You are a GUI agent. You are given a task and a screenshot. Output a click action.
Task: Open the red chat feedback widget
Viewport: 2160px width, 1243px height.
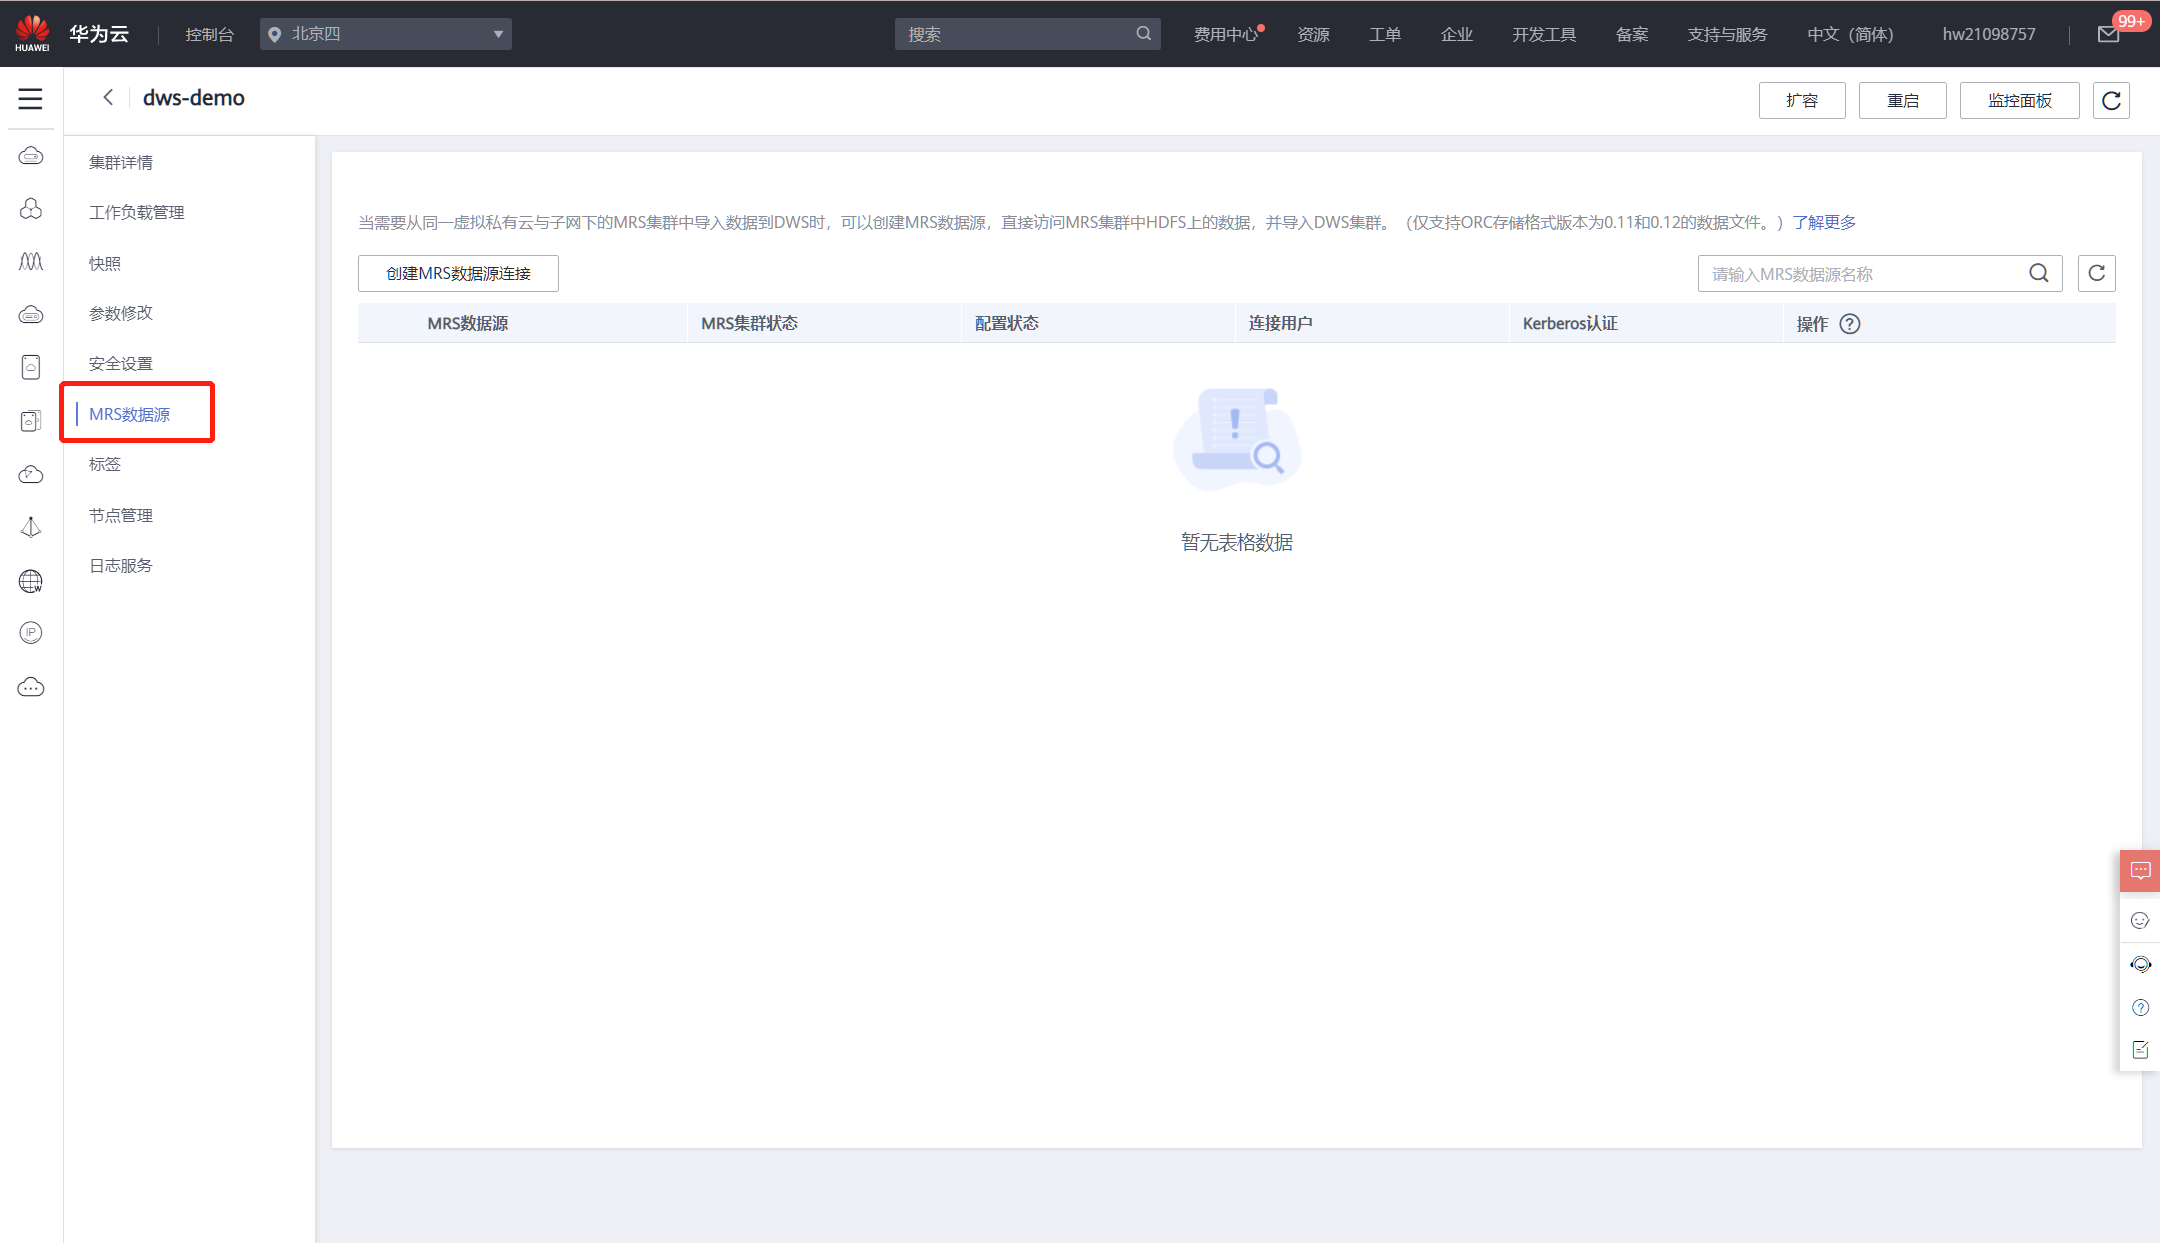pyautogui.click(x=2140, y=870)
